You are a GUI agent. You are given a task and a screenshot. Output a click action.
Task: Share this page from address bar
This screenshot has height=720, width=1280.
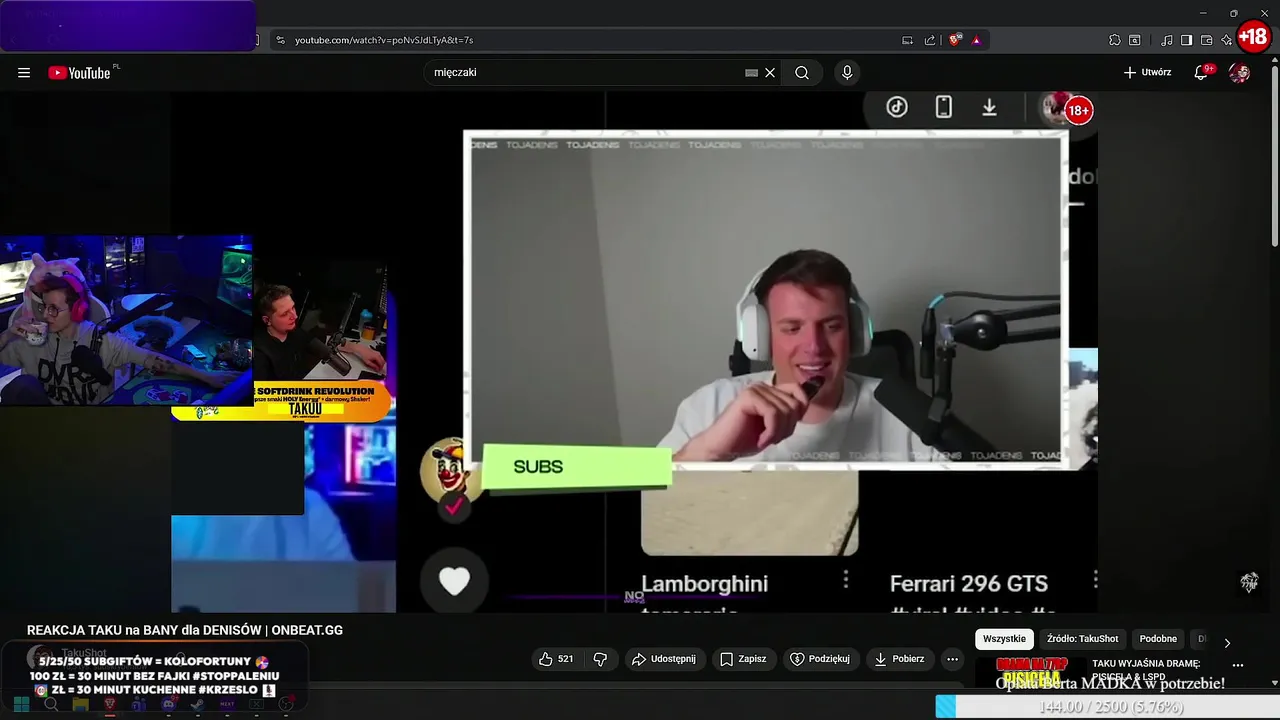(x=930, y=40)
